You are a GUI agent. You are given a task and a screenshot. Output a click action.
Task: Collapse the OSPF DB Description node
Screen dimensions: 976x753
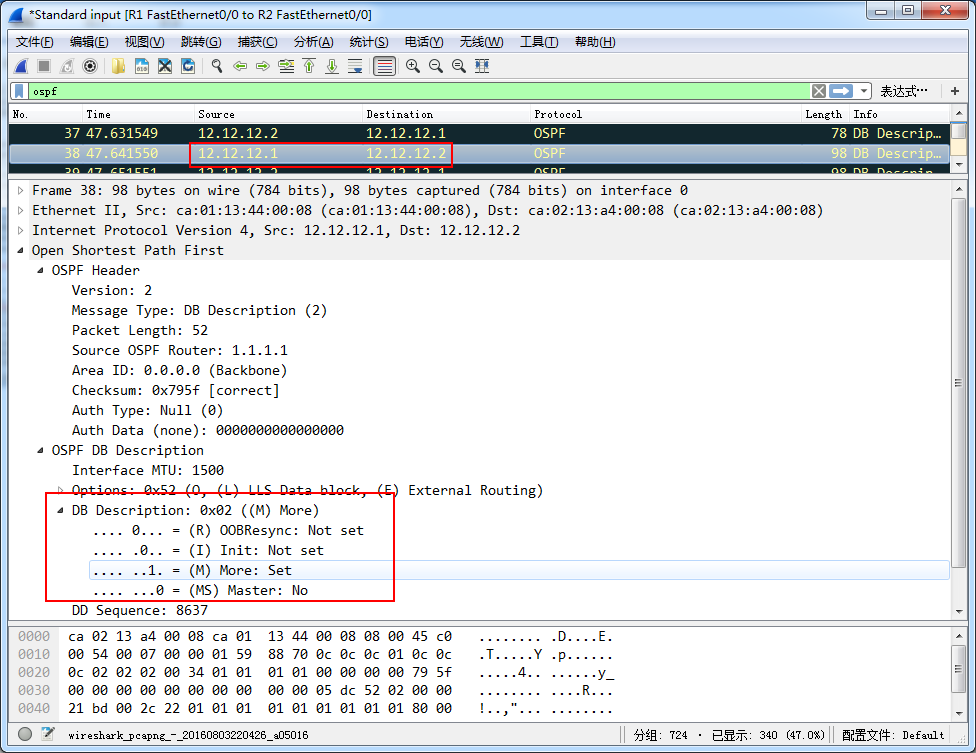(40, 450)
